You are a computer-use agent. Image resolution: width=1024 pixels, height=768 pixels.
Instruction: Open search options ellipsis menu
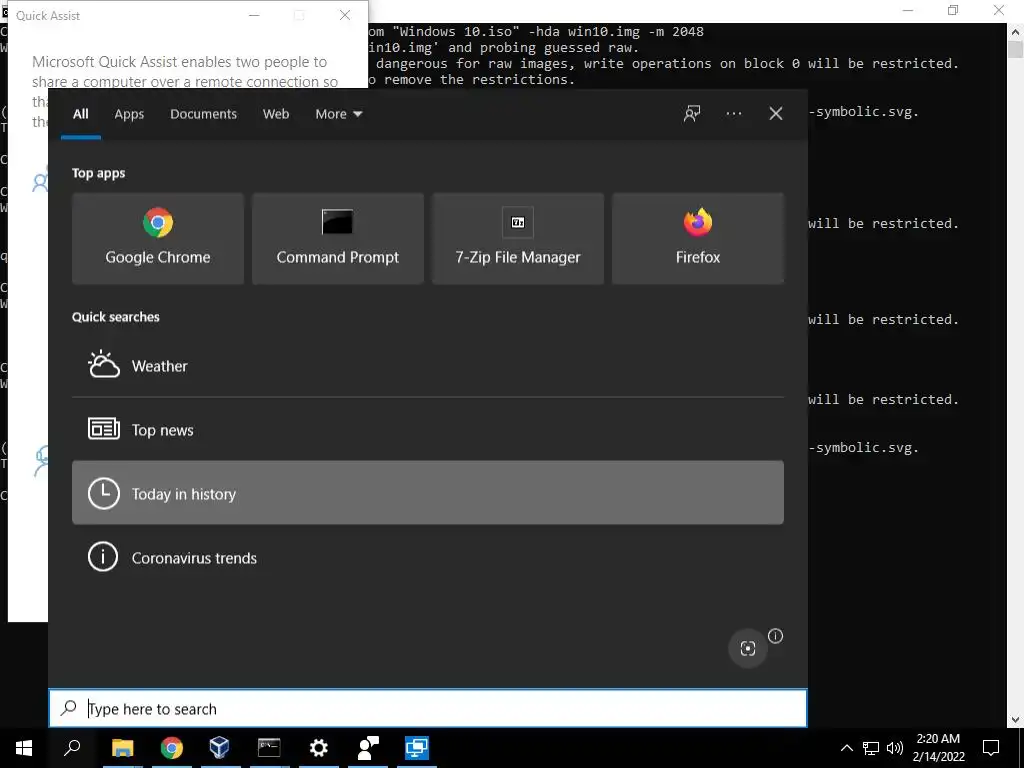(x=733, y=114)
